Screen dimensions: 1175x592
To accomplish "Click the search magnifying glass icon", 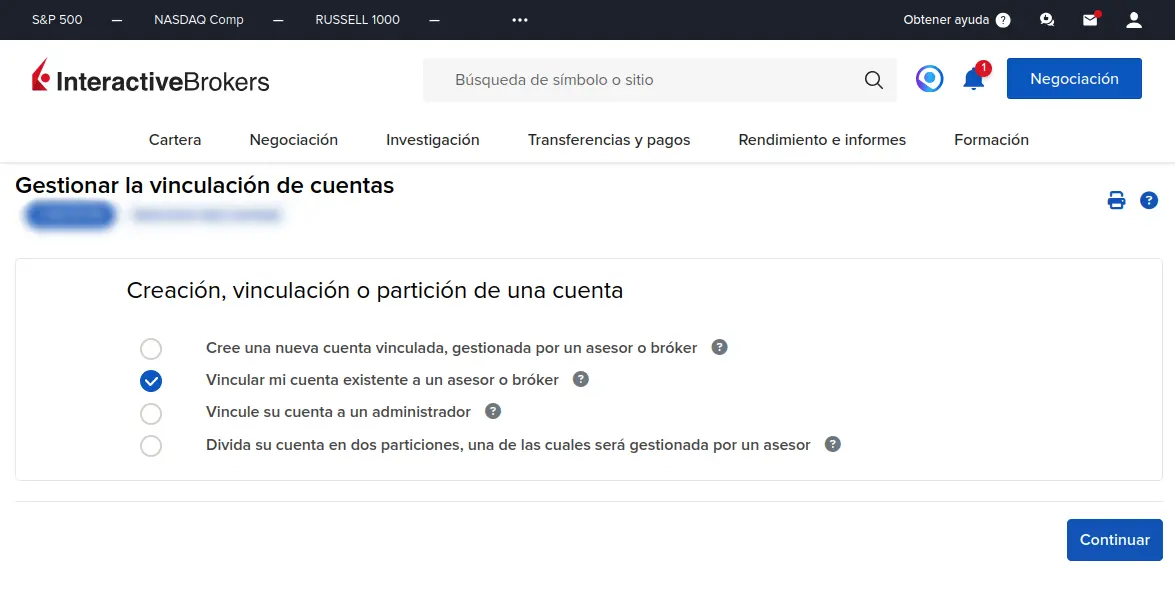I will (872, 79).
